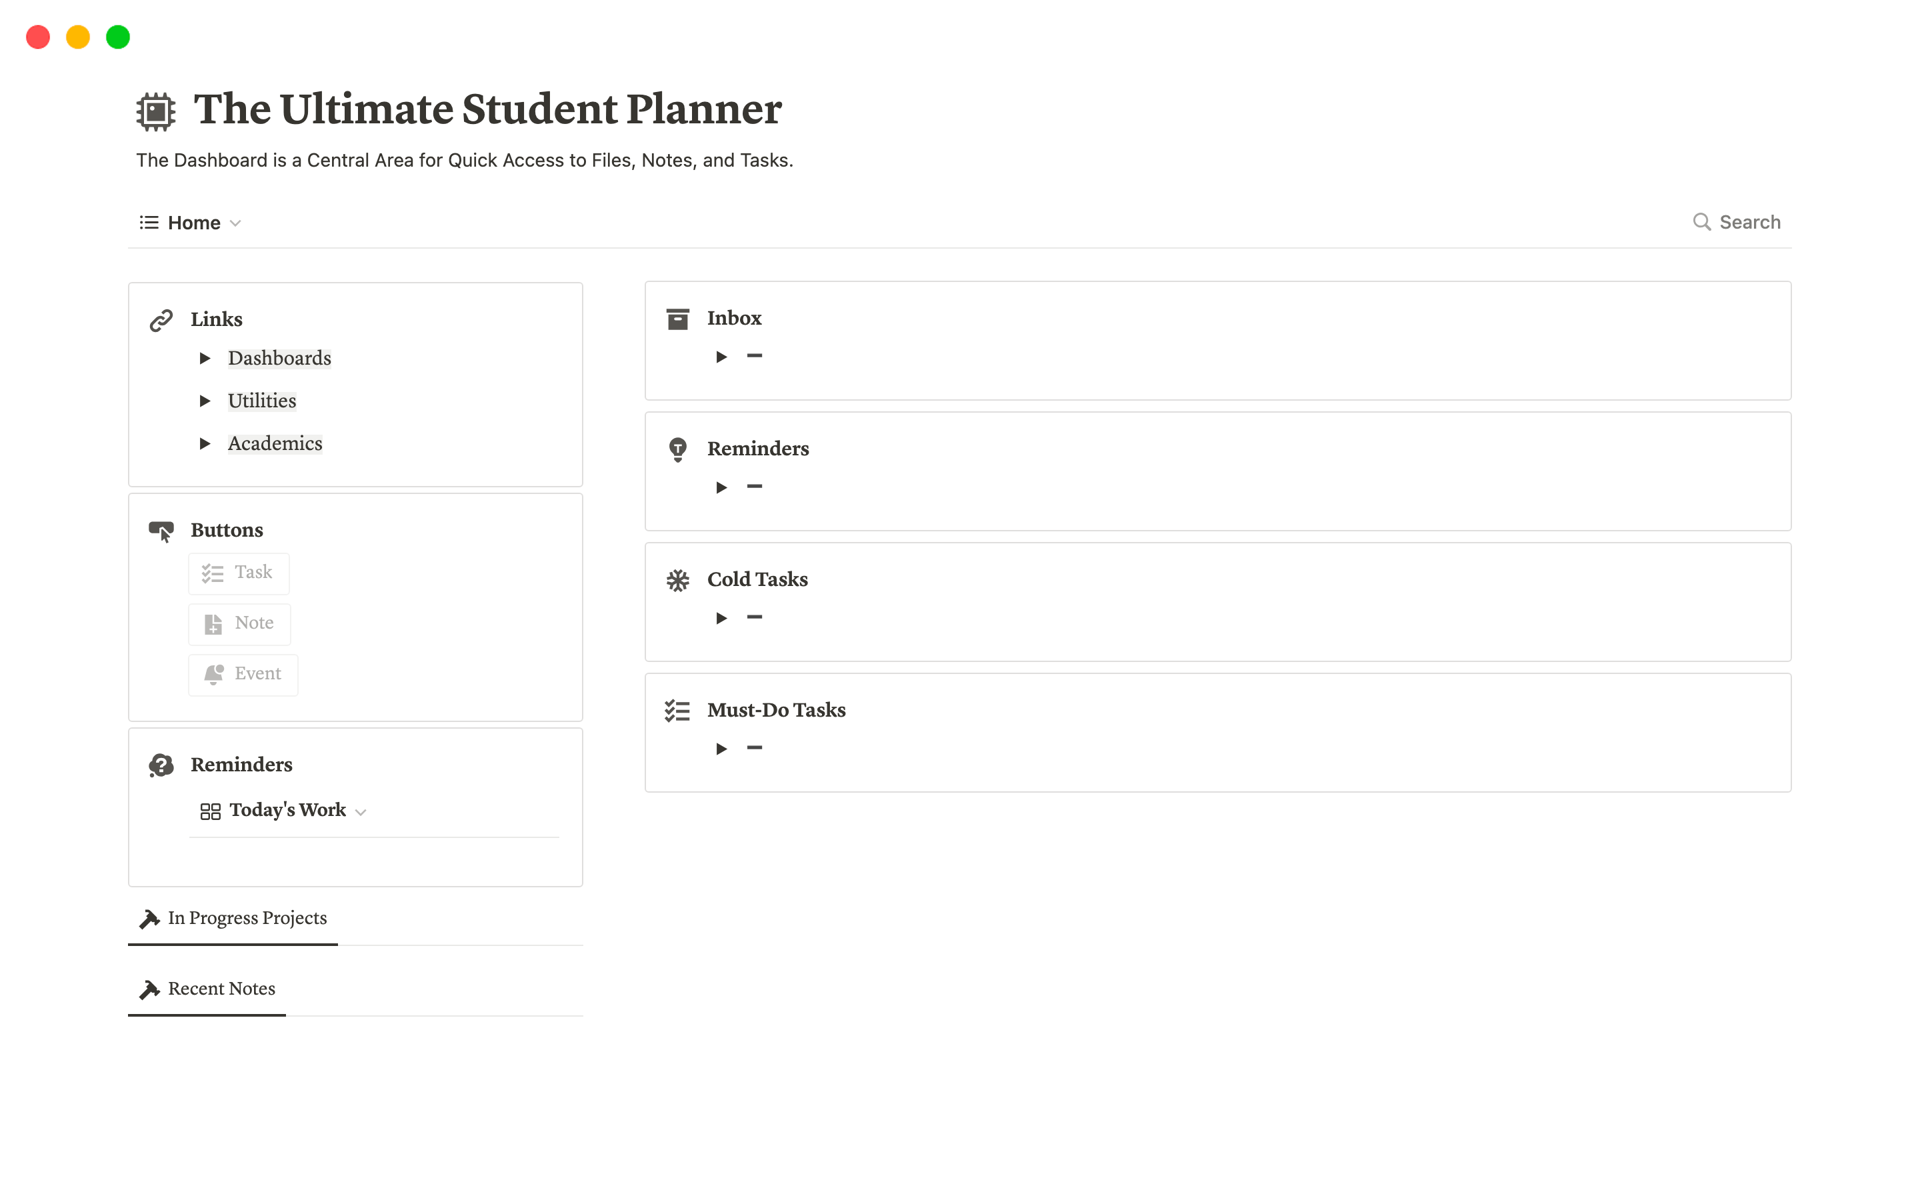The image size is (1920, 1200).
Task: Expand the Dashboards disclosure triangle
Action: [x=205, y=358]
